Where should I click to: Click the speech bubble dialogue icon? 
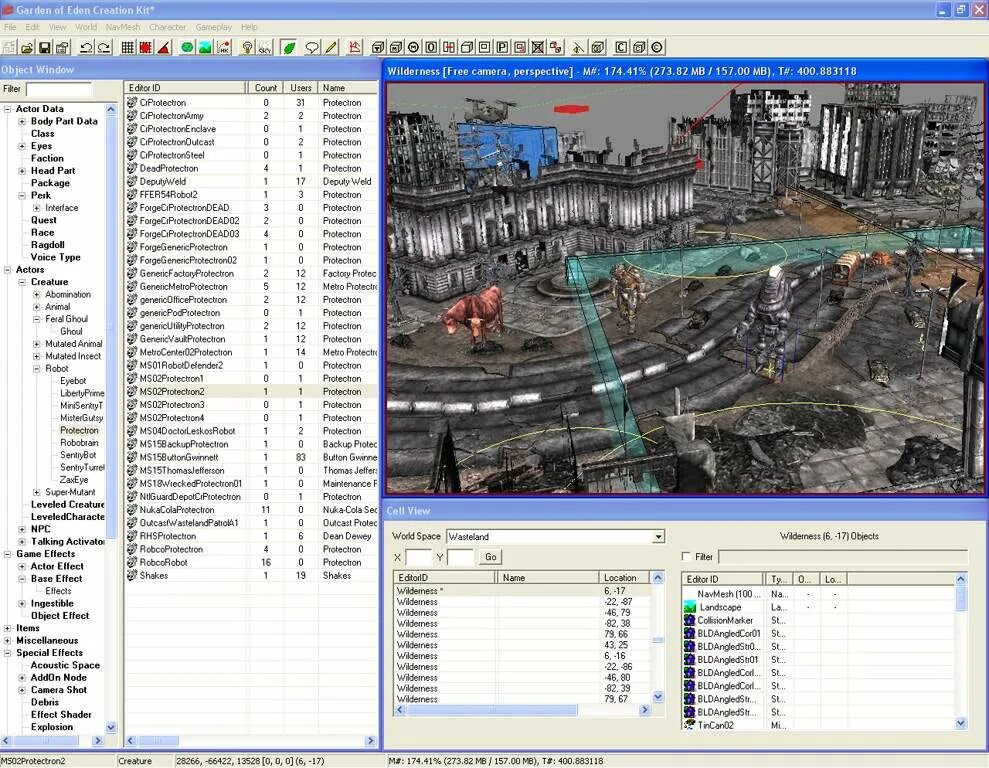click(x=312, y=47)
